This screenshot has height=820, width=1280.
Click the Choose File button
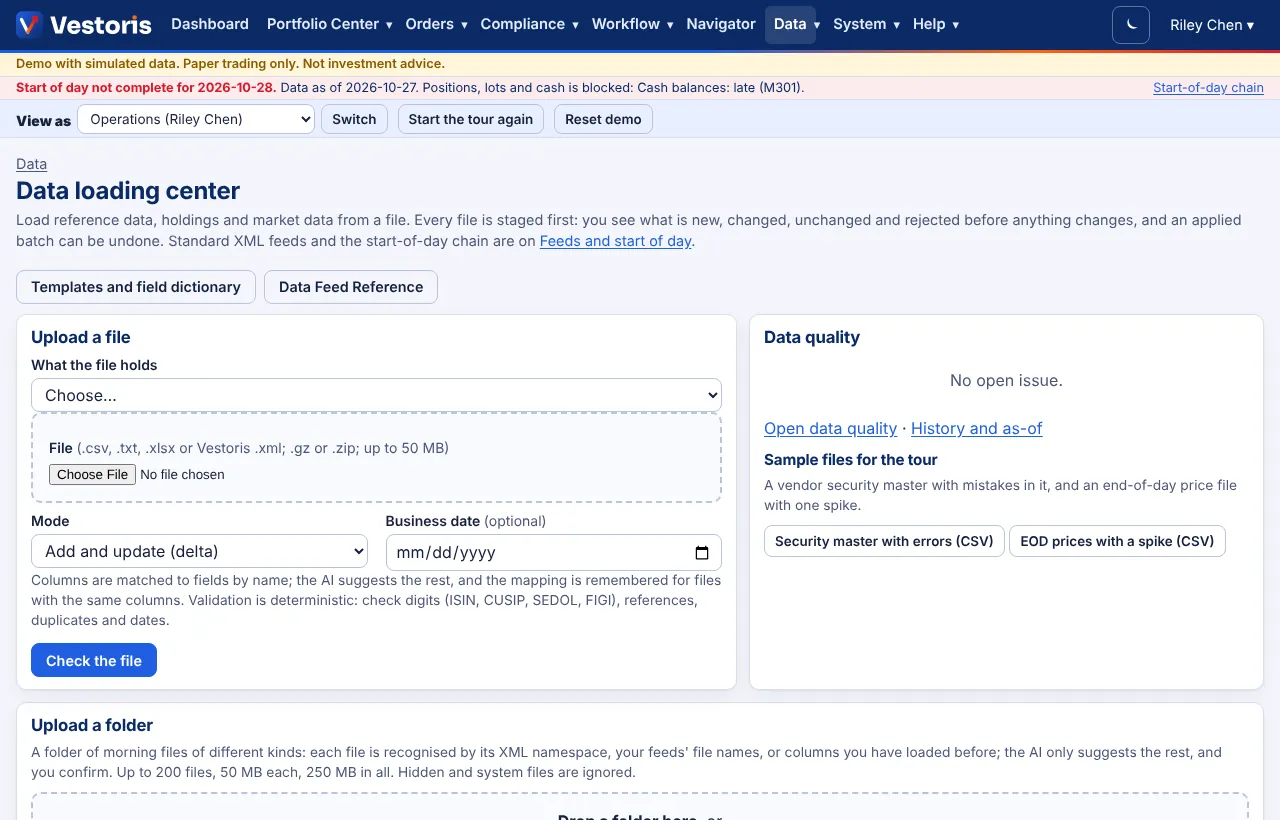pyautogui.click(x=92, y=474)
